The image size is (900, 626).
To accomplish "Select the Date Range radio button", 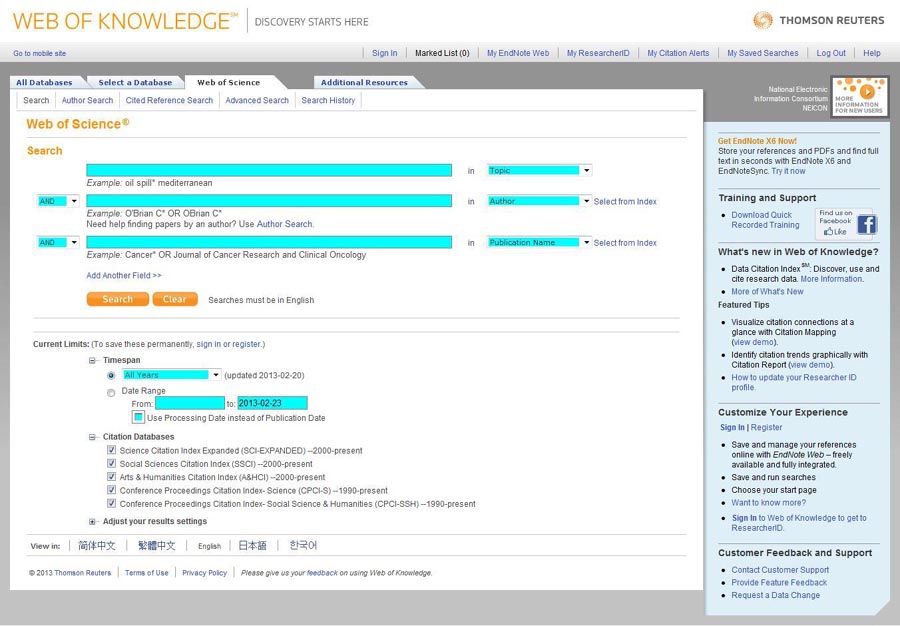I will pos(111,392).
